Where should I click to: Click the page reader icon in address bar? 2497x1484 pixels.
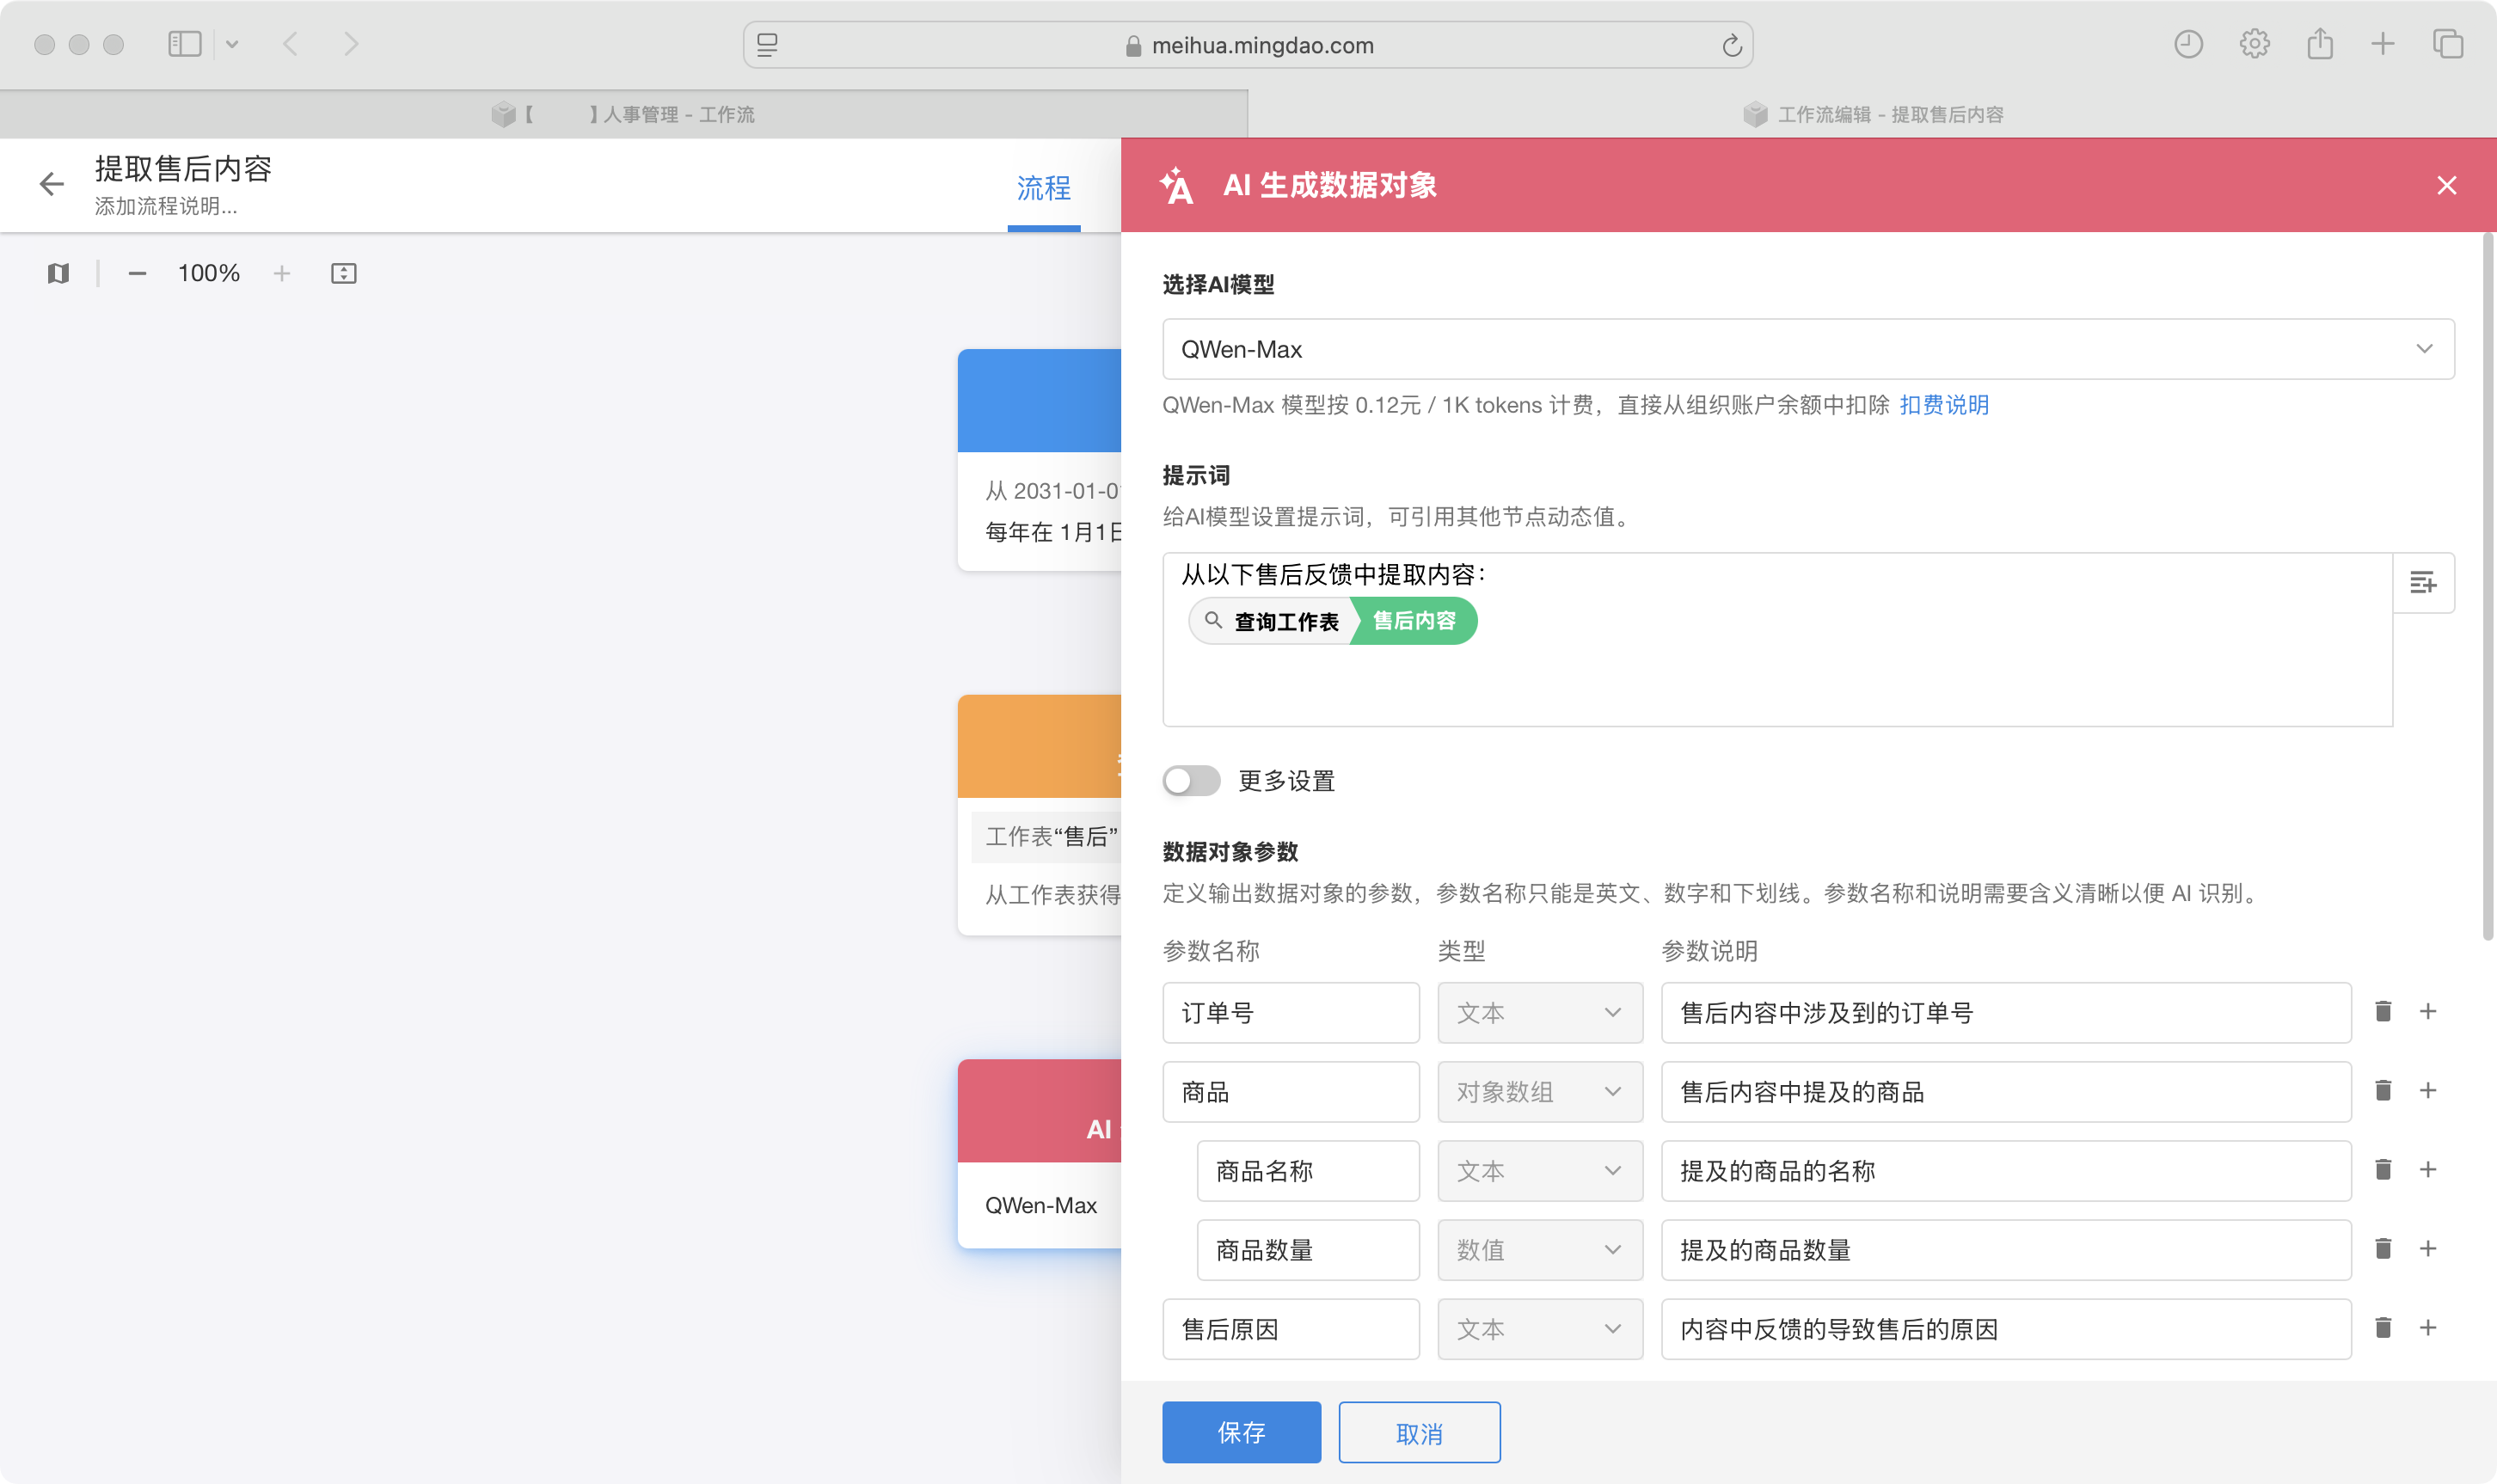point(767,45)
